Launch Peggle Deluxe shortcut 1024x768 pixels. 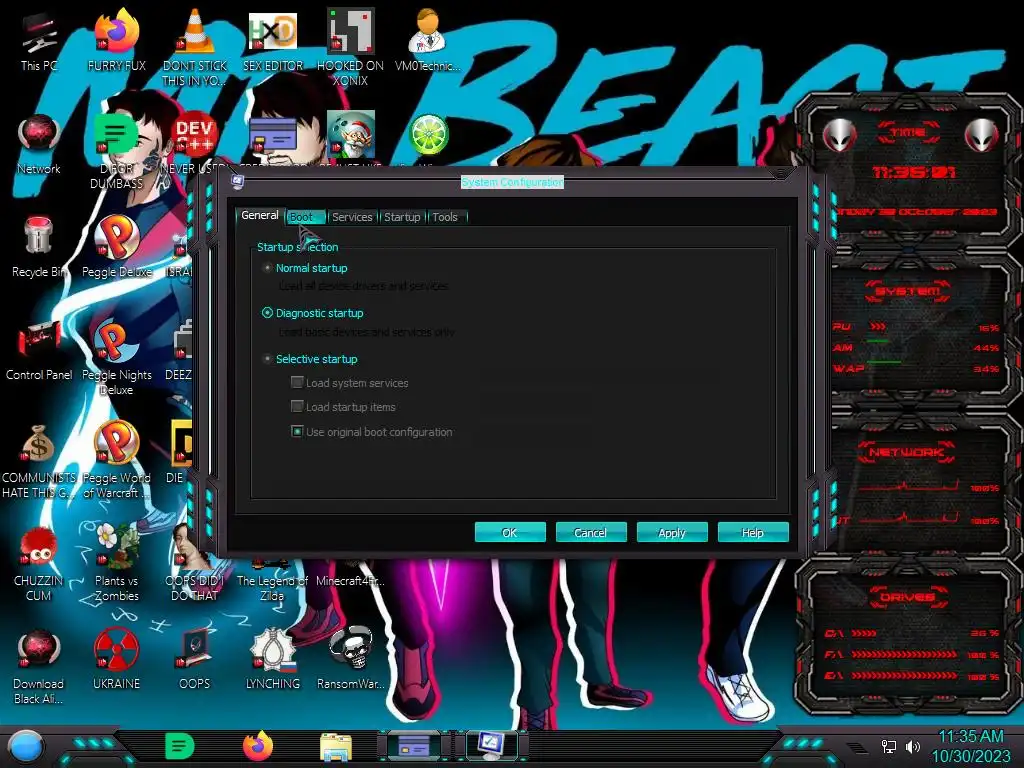(116, 248)
